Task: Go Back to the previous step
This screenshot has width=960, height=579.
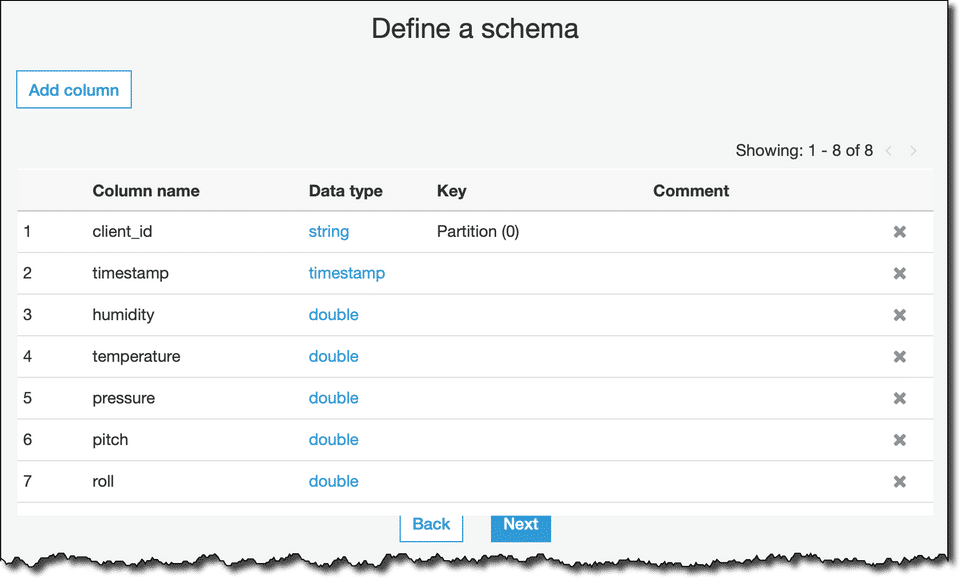Action: click(431, 525)
